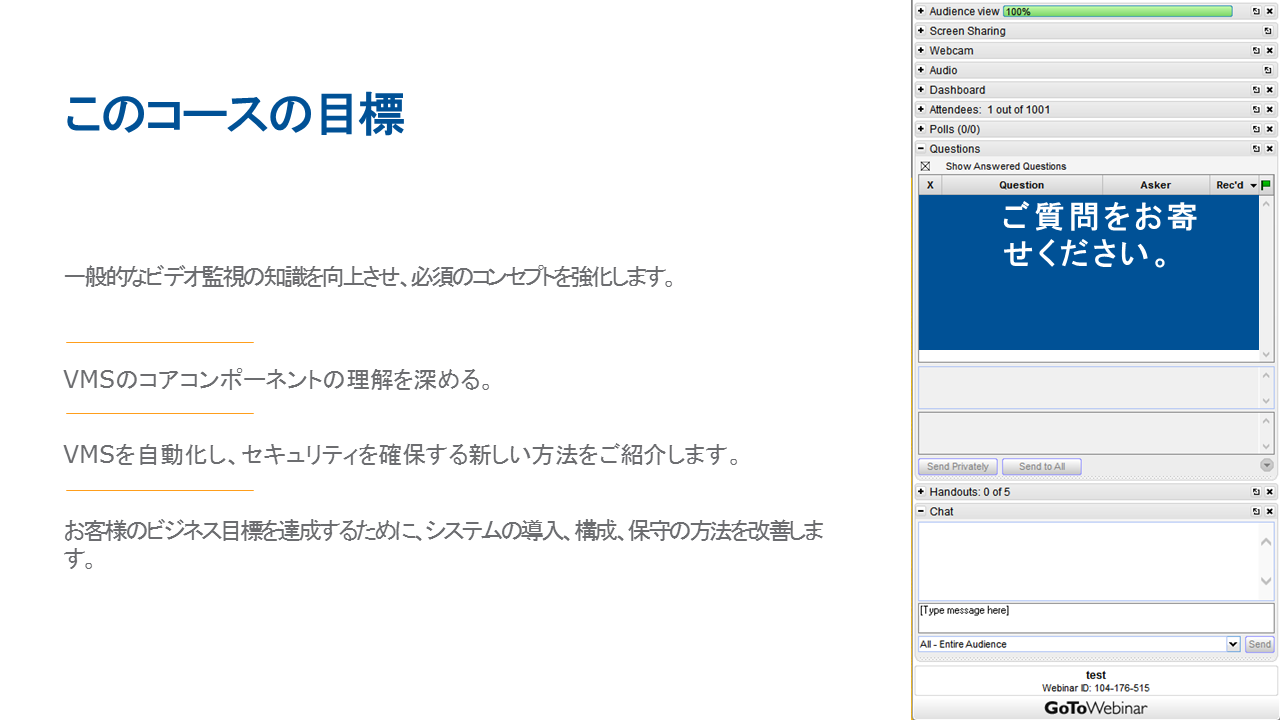Toggle Show Answered Questions checkbox

(925, 167)
